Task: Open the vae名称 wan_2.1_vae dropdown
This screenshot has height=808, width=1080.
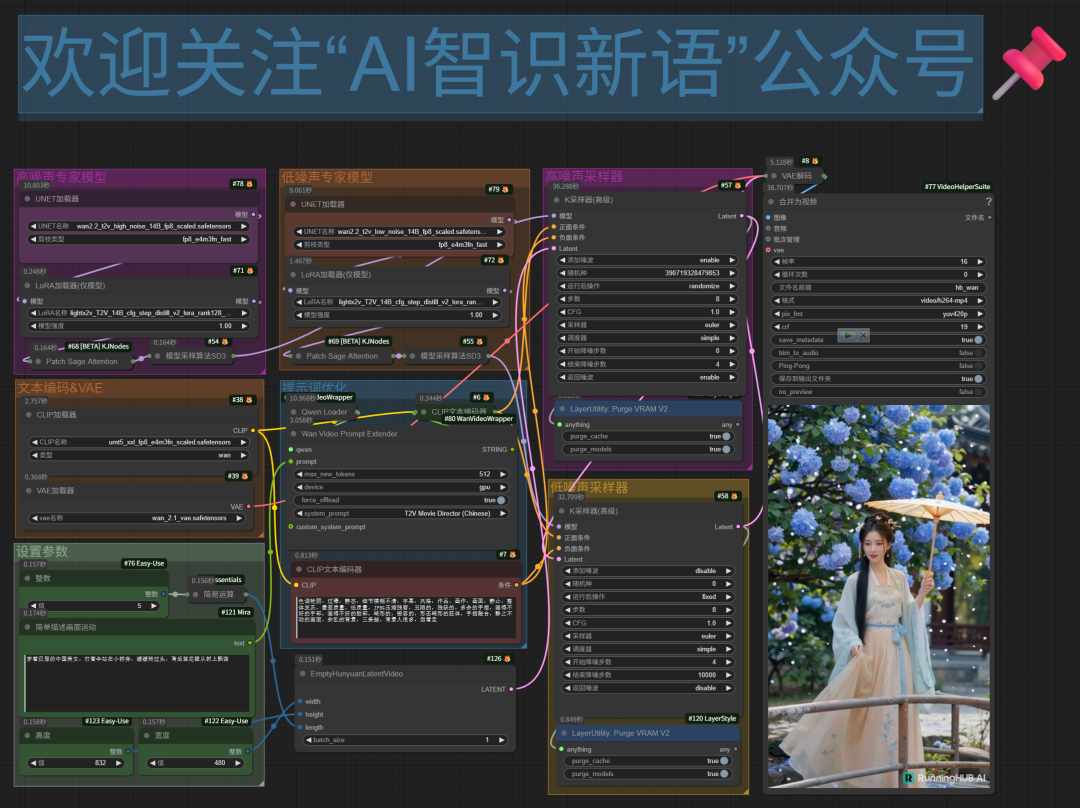Action: 136,518
